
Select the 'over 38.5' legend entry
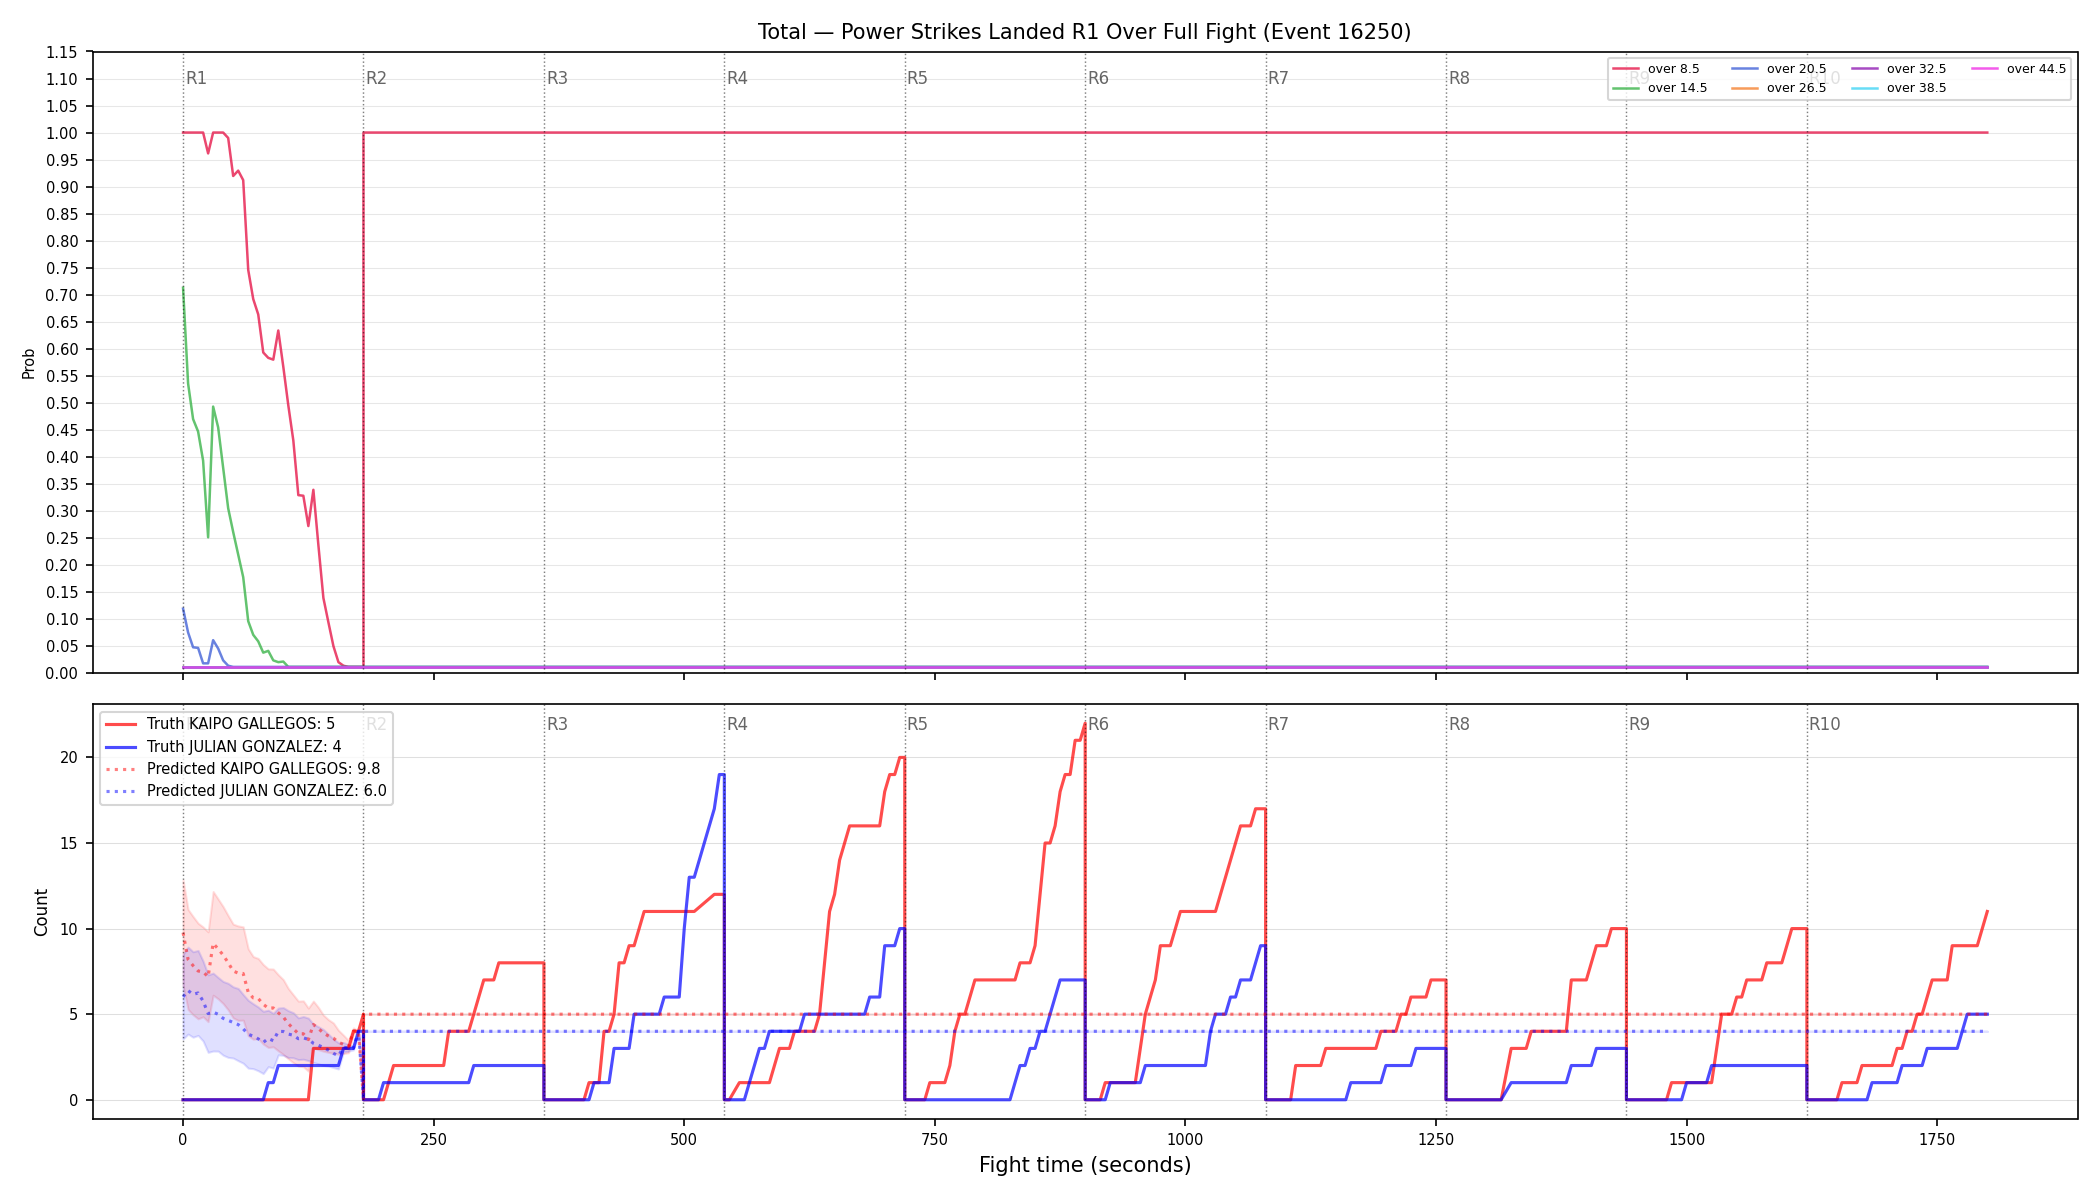tap(1899, 88)
